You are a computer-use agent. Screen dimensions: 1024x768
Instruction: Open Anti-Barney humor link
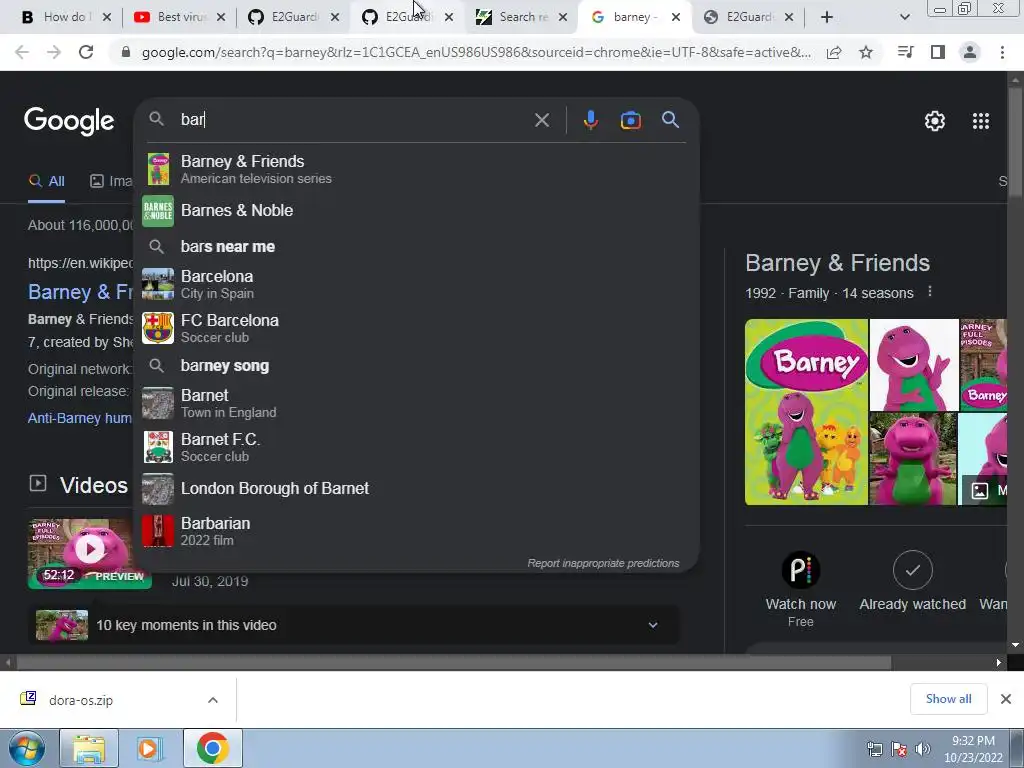tap(80, 418)
